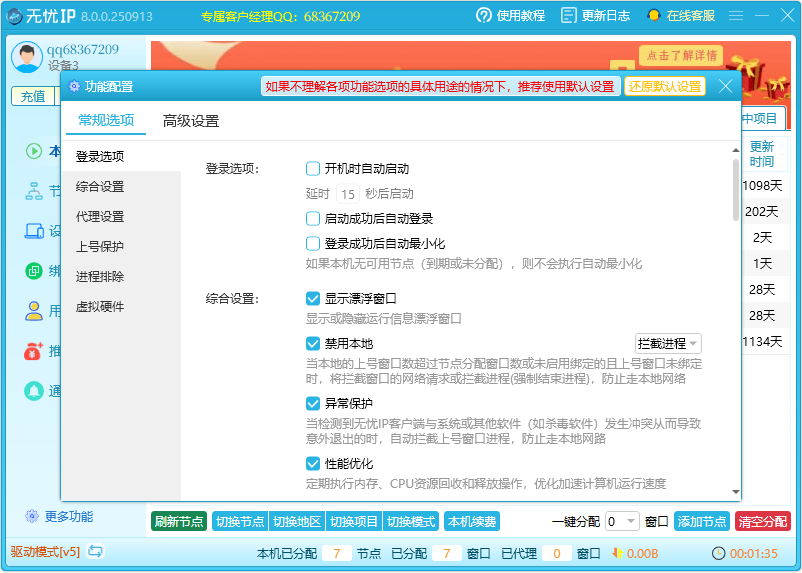Click the 00:01:35 timer text
The width and height of the screenshot is (802, 573).
(x=753, y=554)
